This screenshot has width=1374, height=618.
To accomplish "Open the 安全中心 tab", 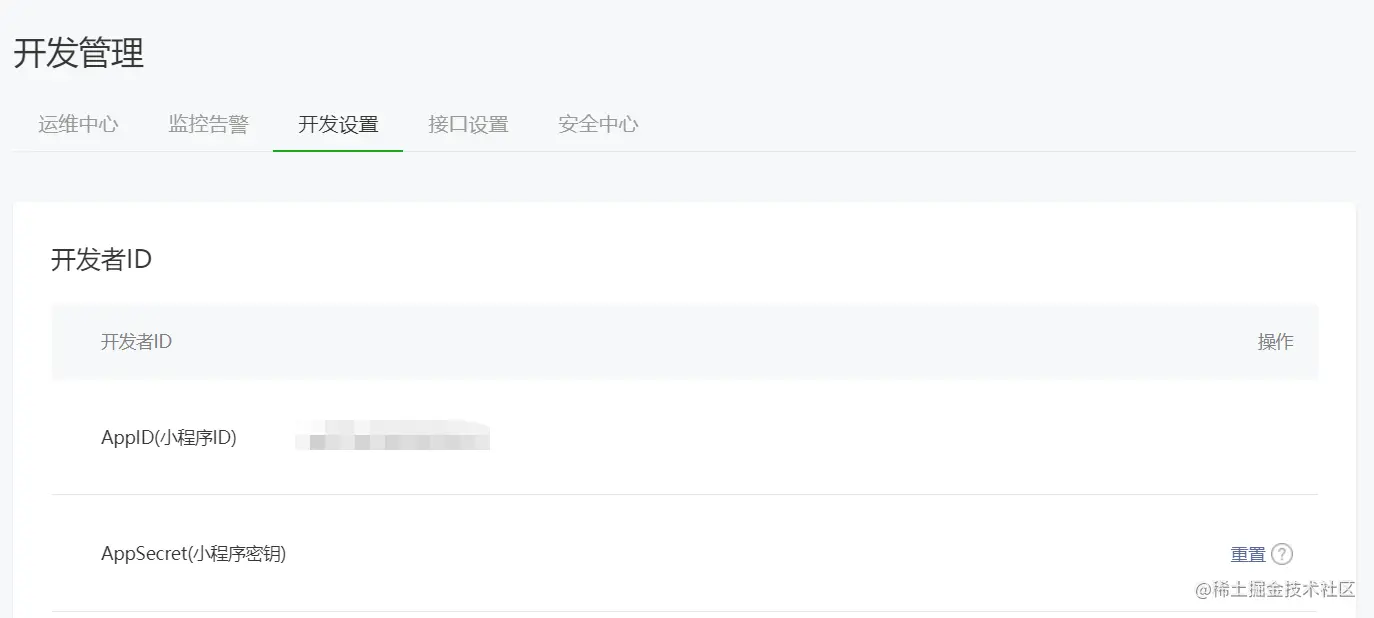I will click(598, 125).
